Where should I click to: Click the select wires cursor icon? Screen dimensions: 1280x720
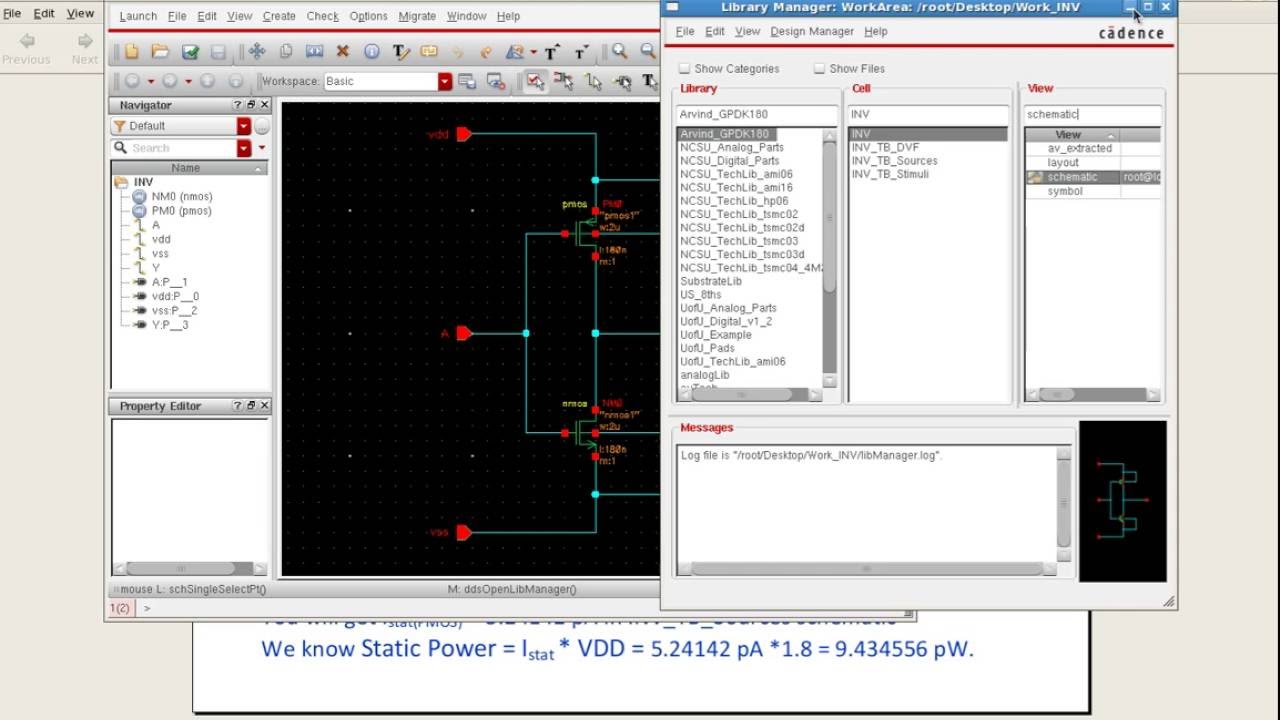pyautogui.click(x=594, y=81)
